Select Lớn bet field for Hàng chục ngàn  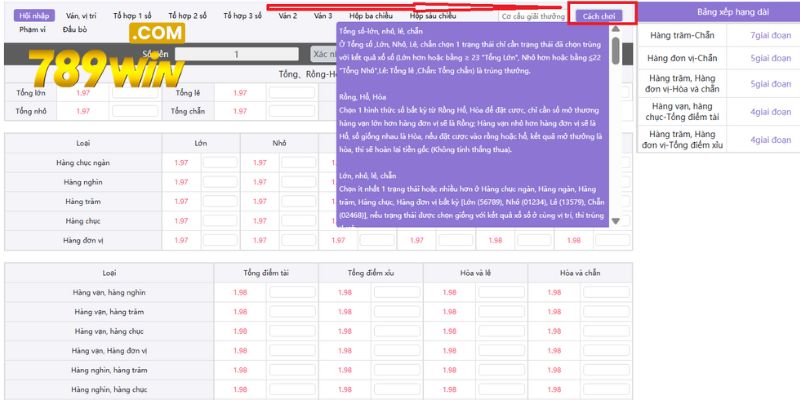(219, 162)
